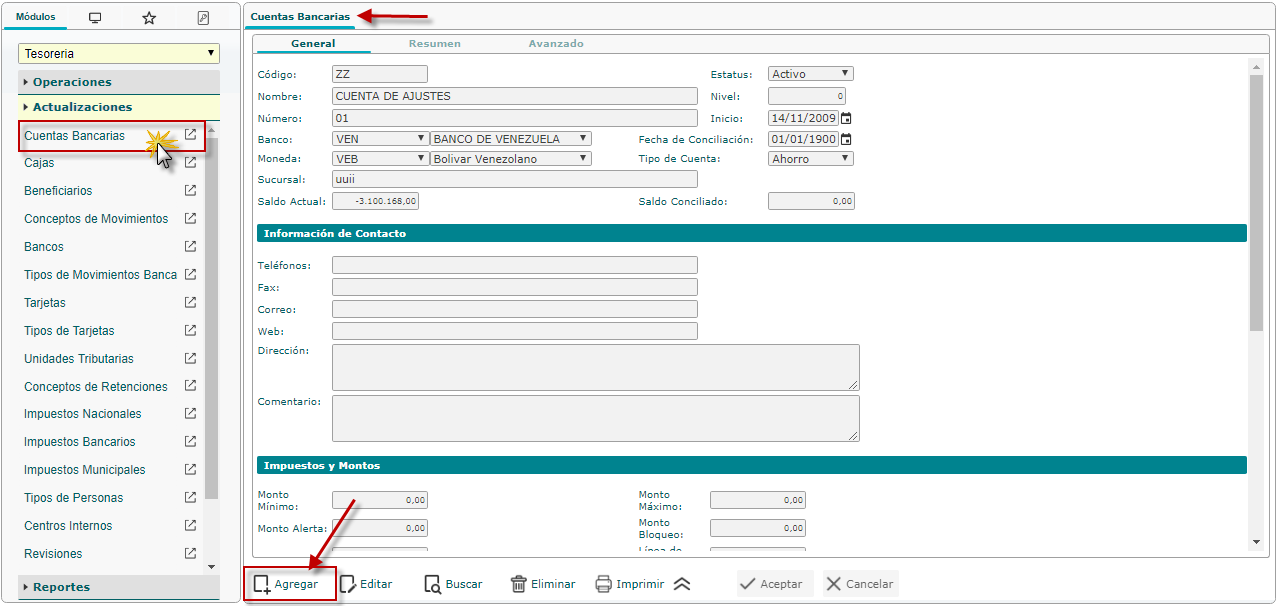Image resolution: width=1279 pixels, height=606 pixels.
Task: Open the Banco code VEN dropdown
Action: 380,139
